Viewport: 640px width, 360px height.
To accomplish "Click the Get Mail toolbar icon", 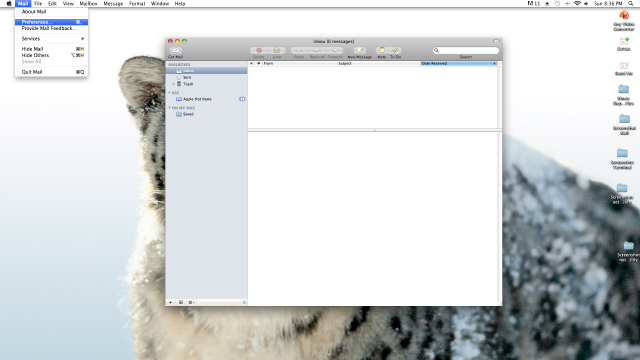I will pyautogui.click(x=176, y=50).
